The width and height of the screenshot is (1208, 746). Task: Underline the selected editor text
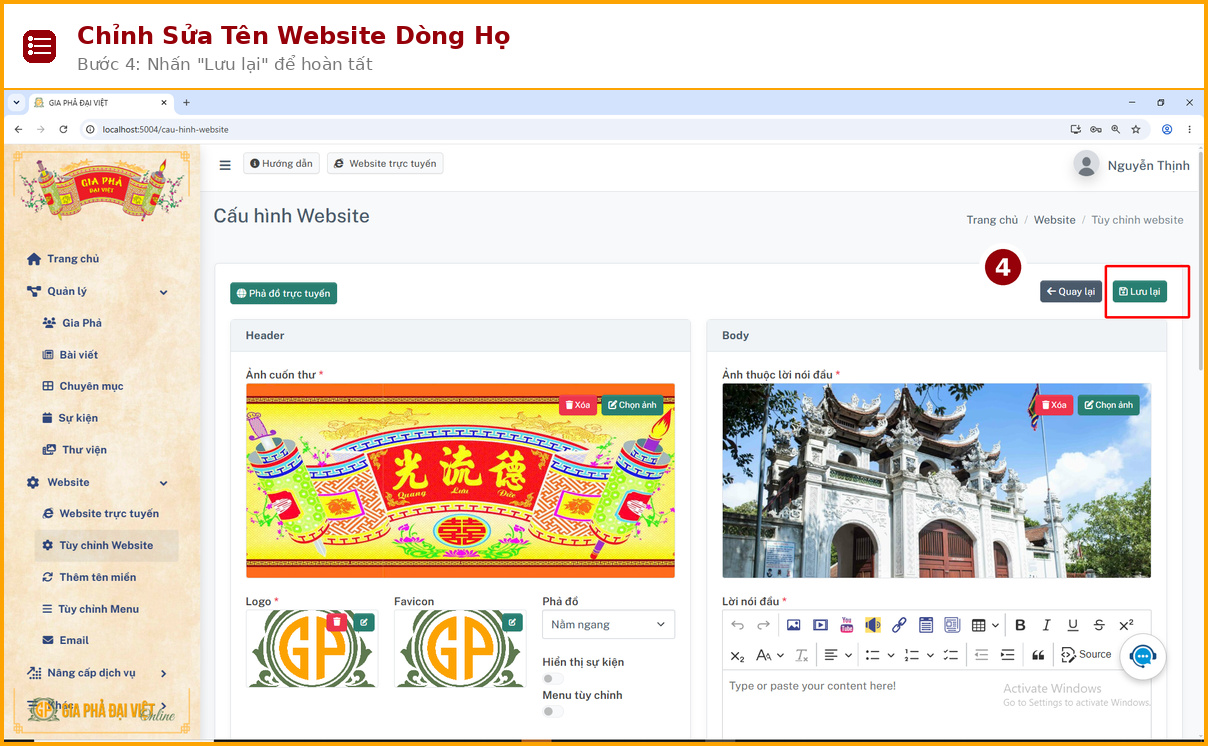[x=1073, y=625]
